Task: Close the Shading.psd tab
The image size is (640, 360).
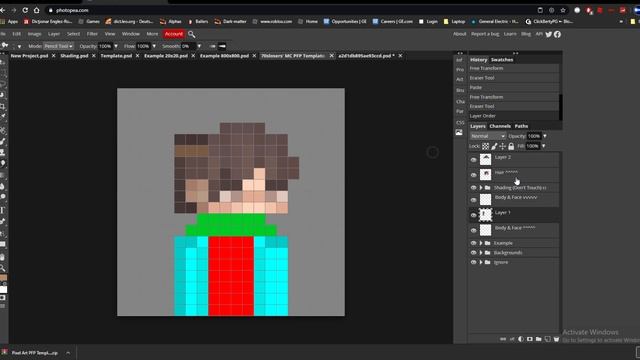Action: point(93,56)
